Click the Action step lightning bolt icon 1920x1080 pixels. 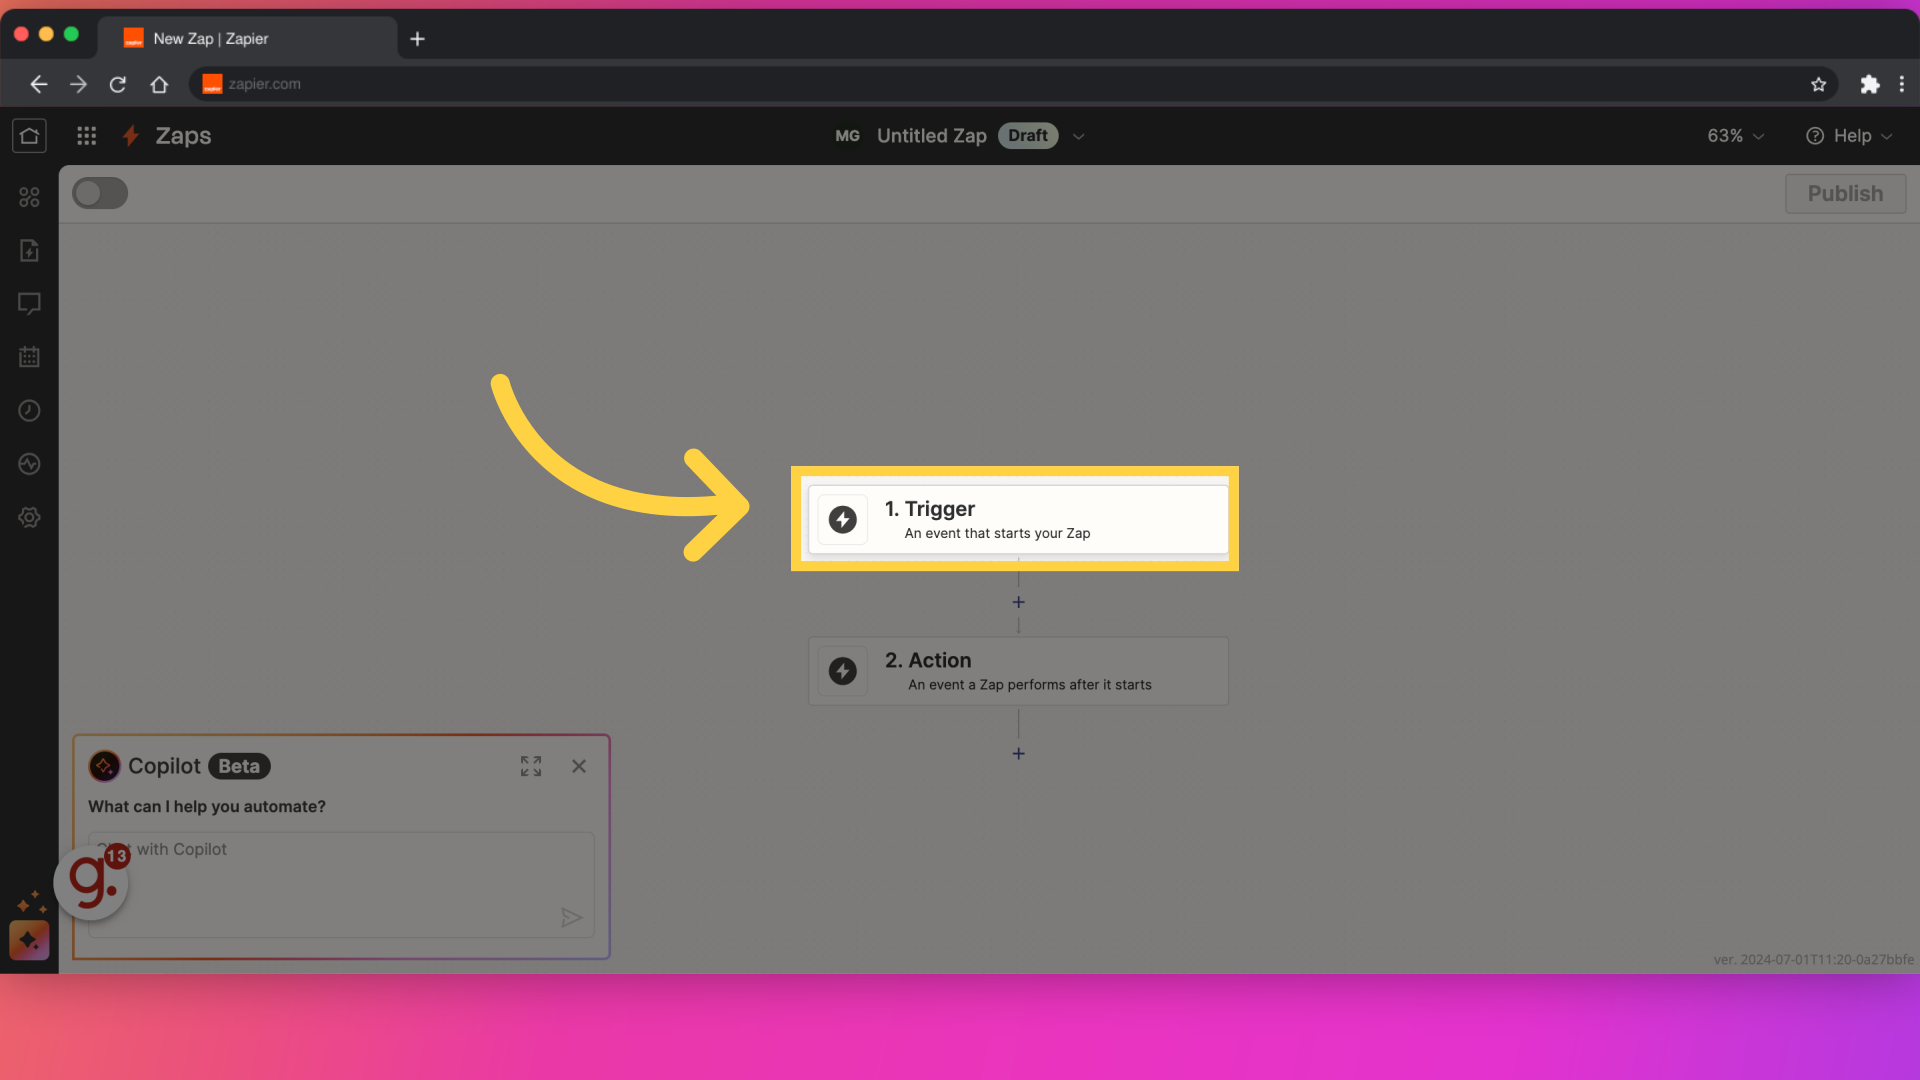[x=844, y=670]
